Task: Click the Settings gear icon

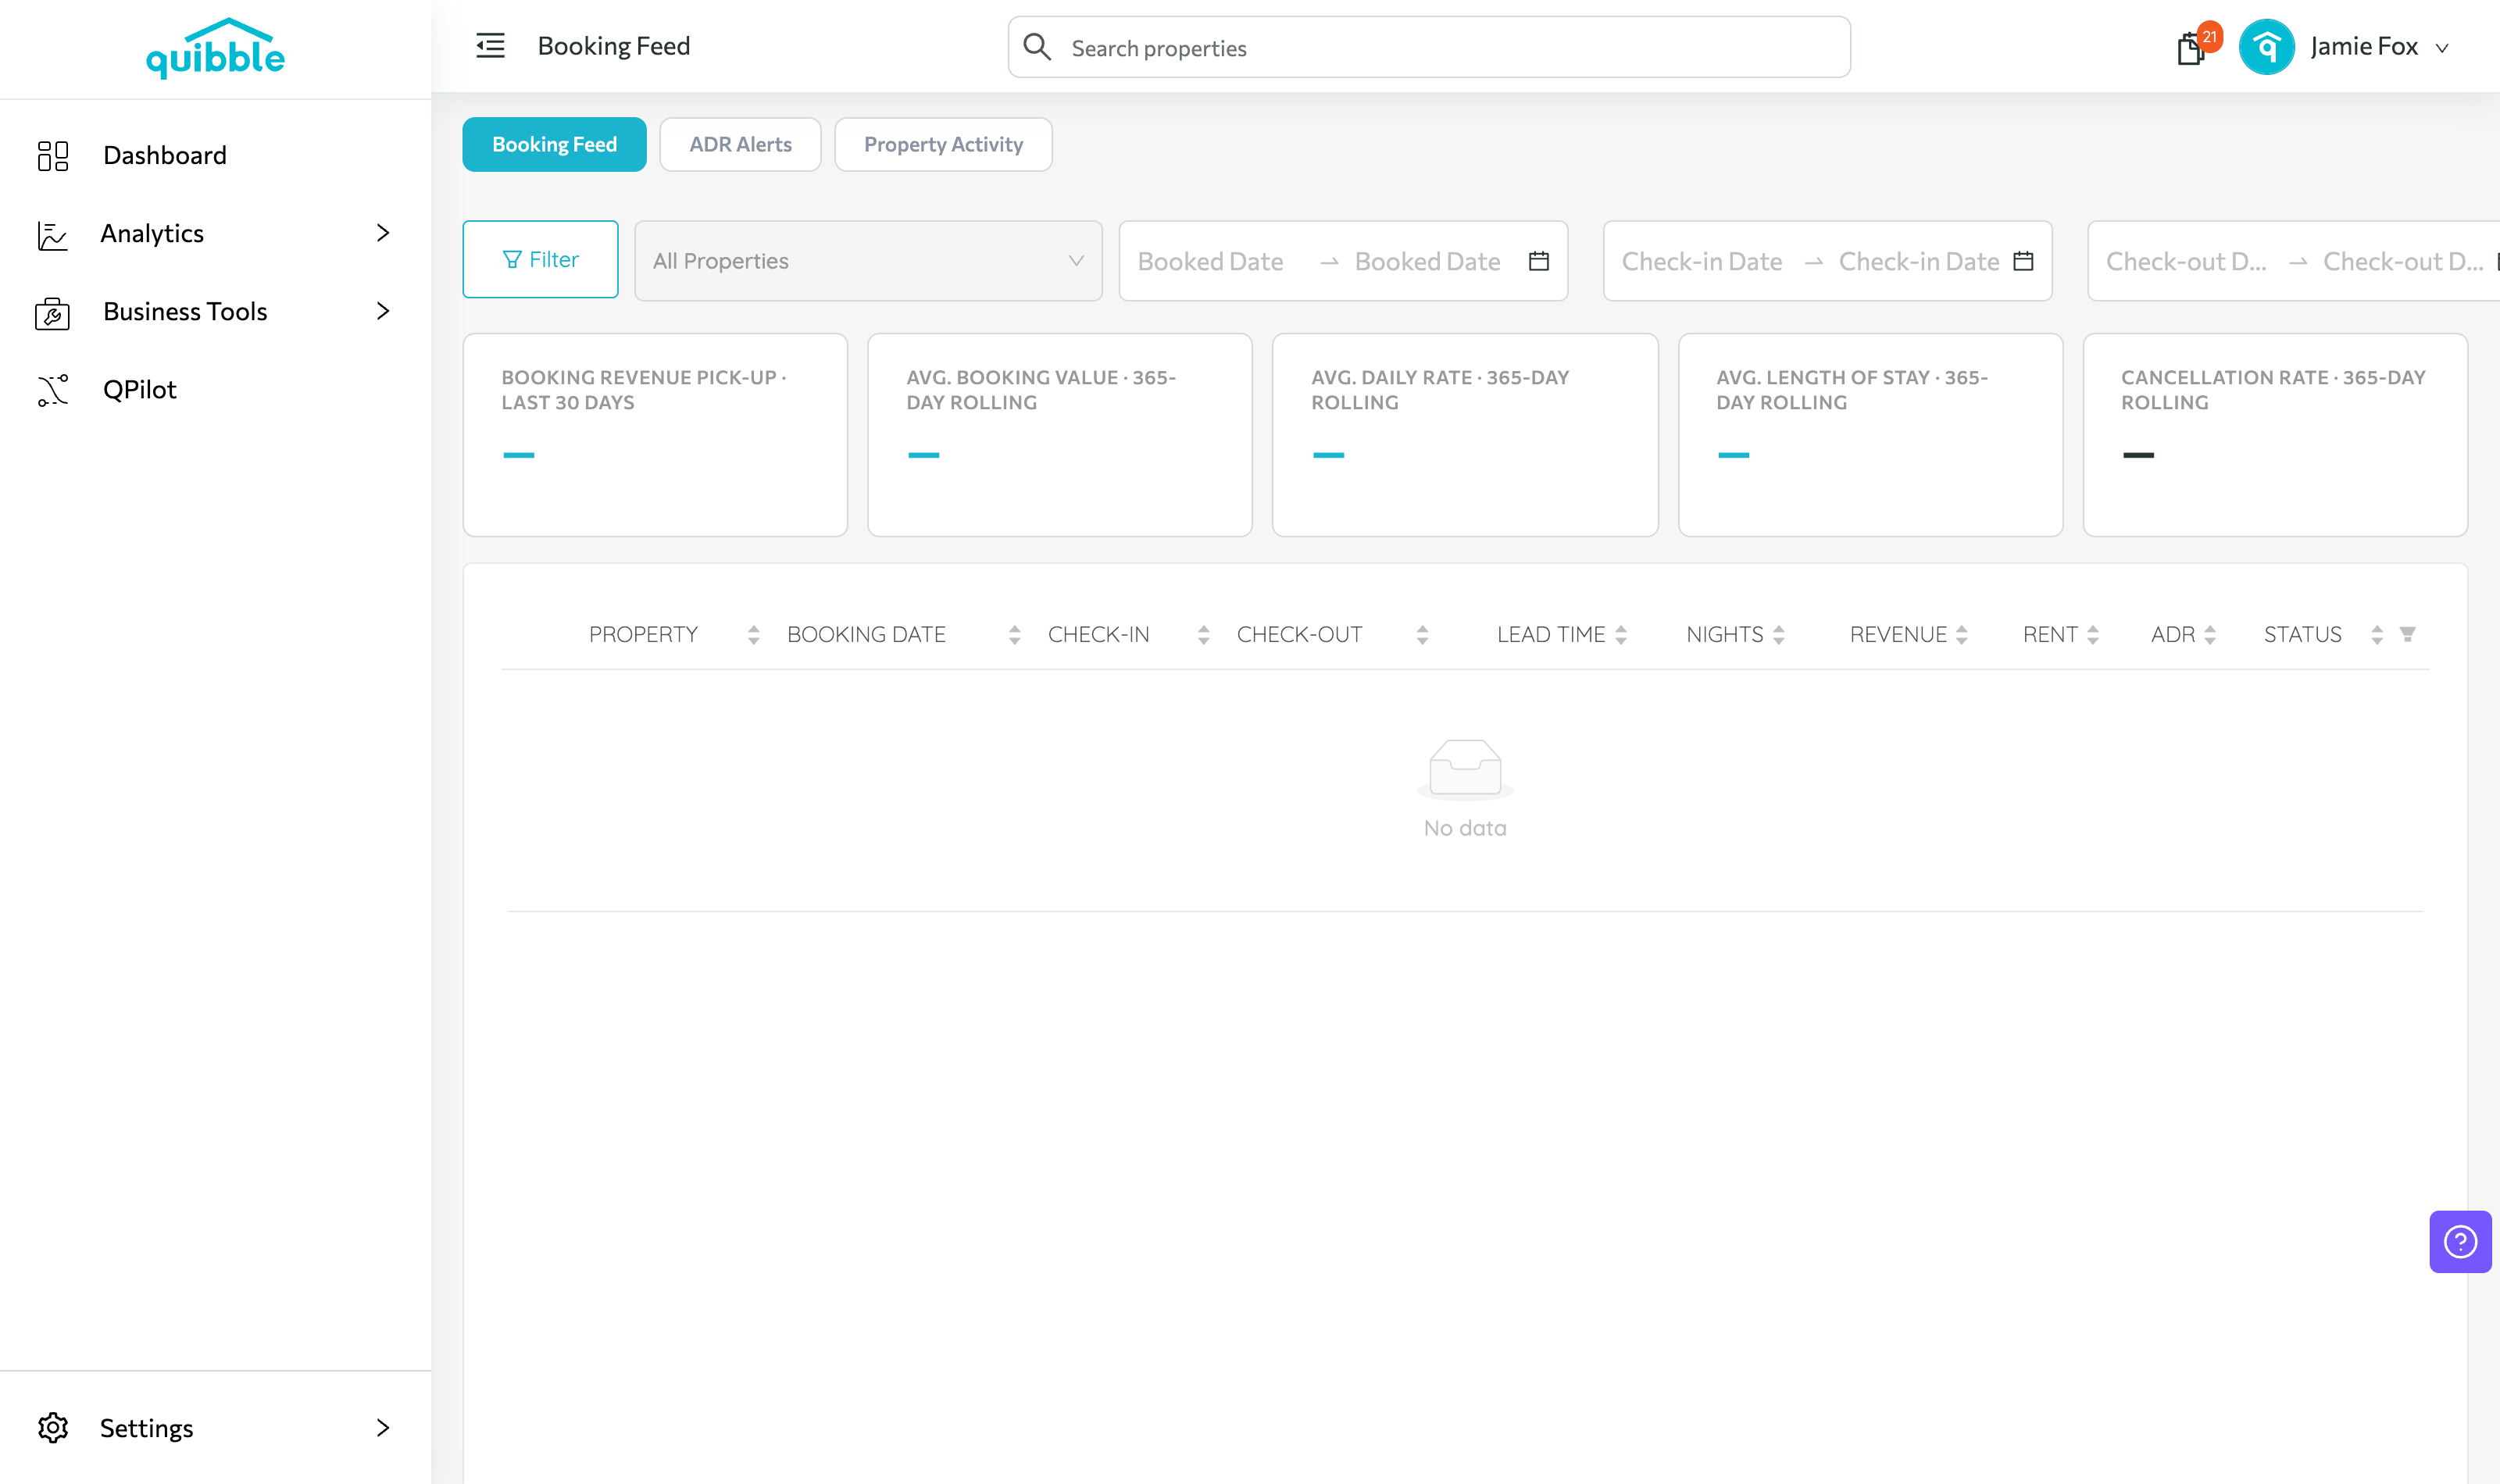Action: (53, 1427)
